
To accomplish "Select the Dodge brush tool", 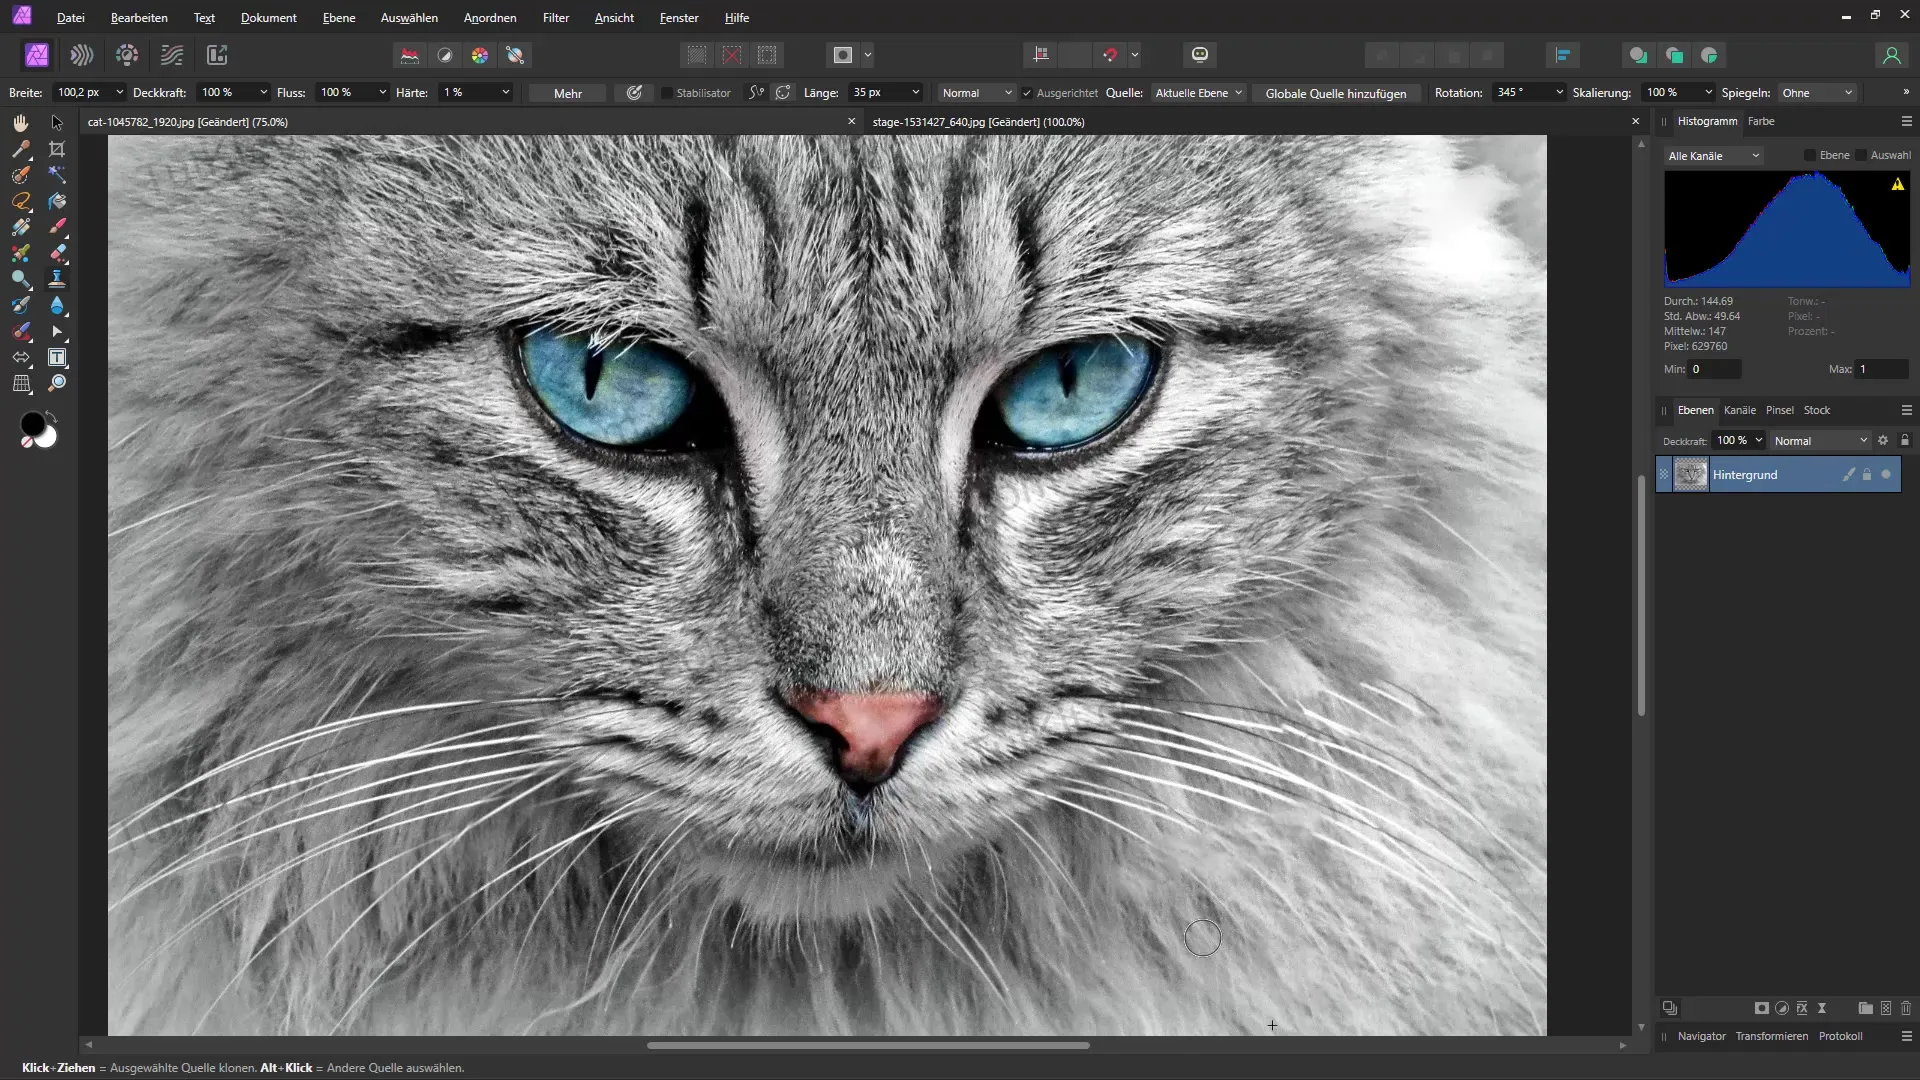I will 21,279.
